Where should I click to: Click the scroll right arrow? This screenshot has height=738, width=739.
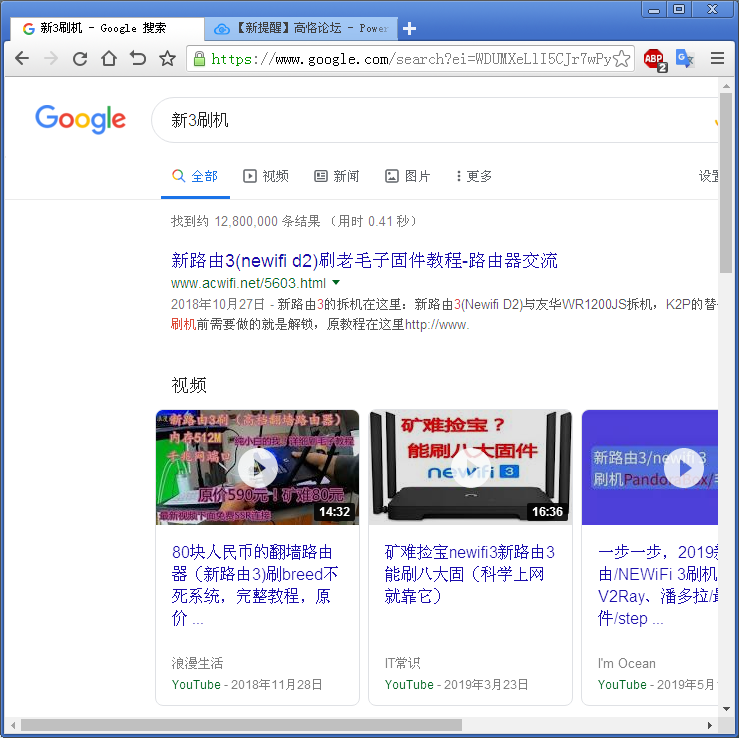coord(710,725)
